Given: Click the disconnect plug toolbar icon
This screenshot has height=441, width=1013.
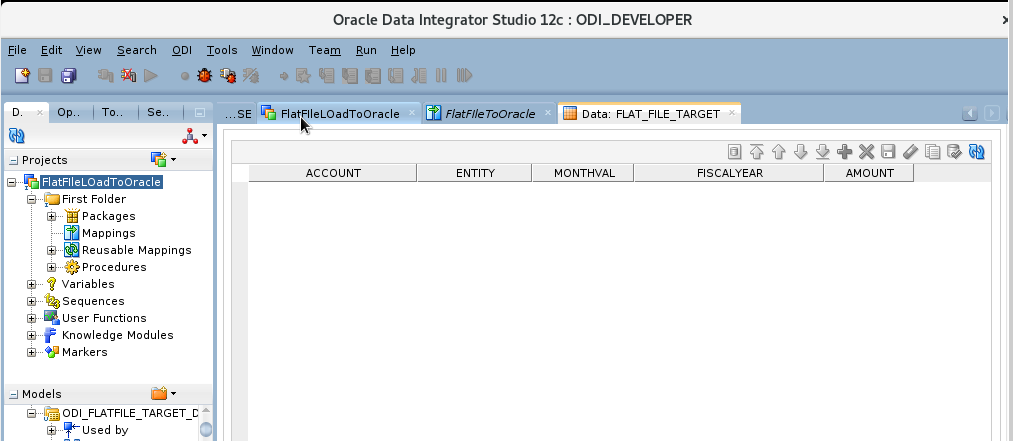Looking at the screenshot, I should pyautogui.click(x=128, y=76).
